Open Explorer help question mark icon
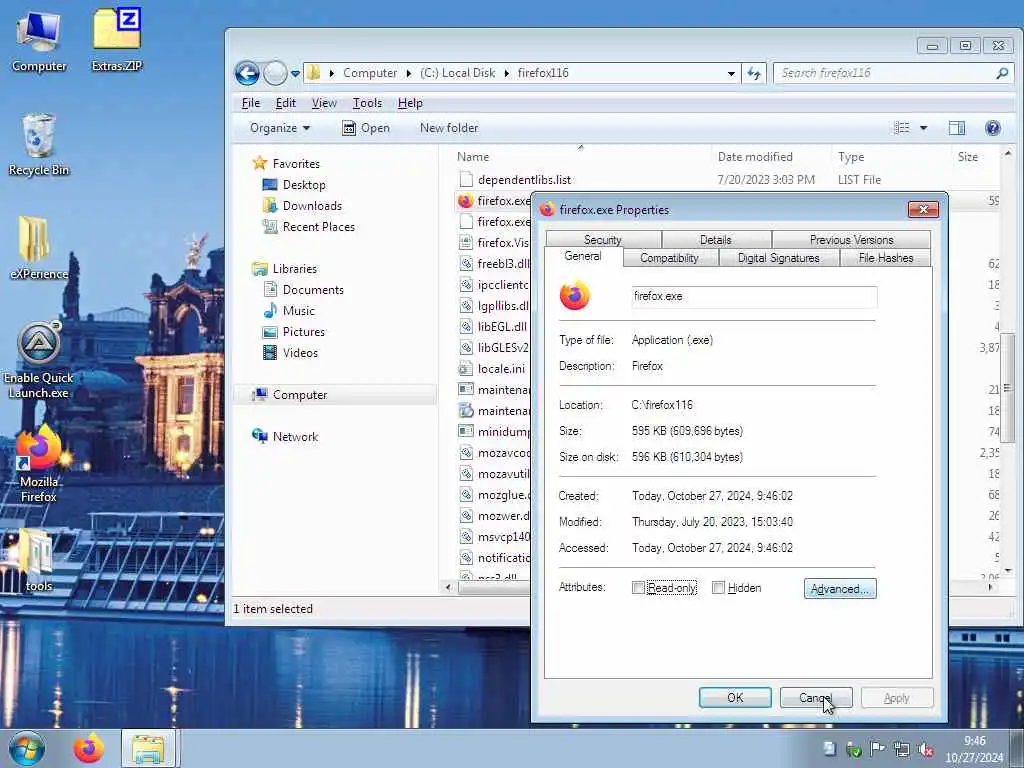Image resolution: width=1024 pixels, height=768 pixels. click(x=993, y=128)
